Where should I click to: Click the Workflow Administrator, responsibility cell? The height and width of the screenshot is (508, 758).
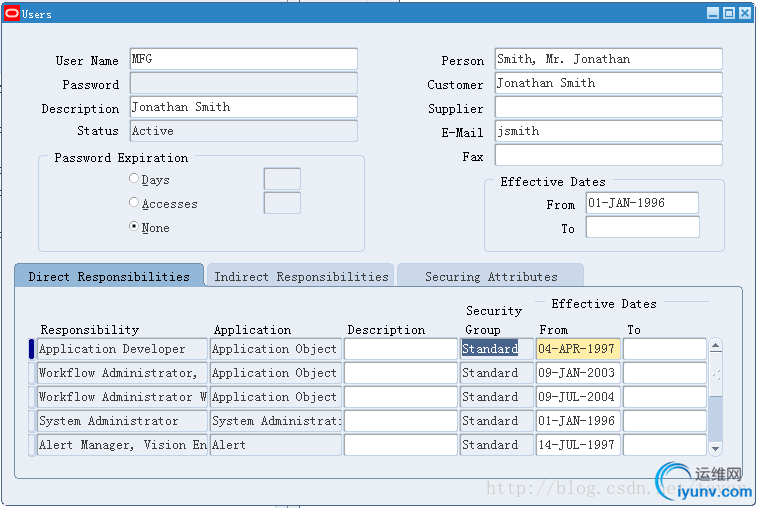click(122, 373)
